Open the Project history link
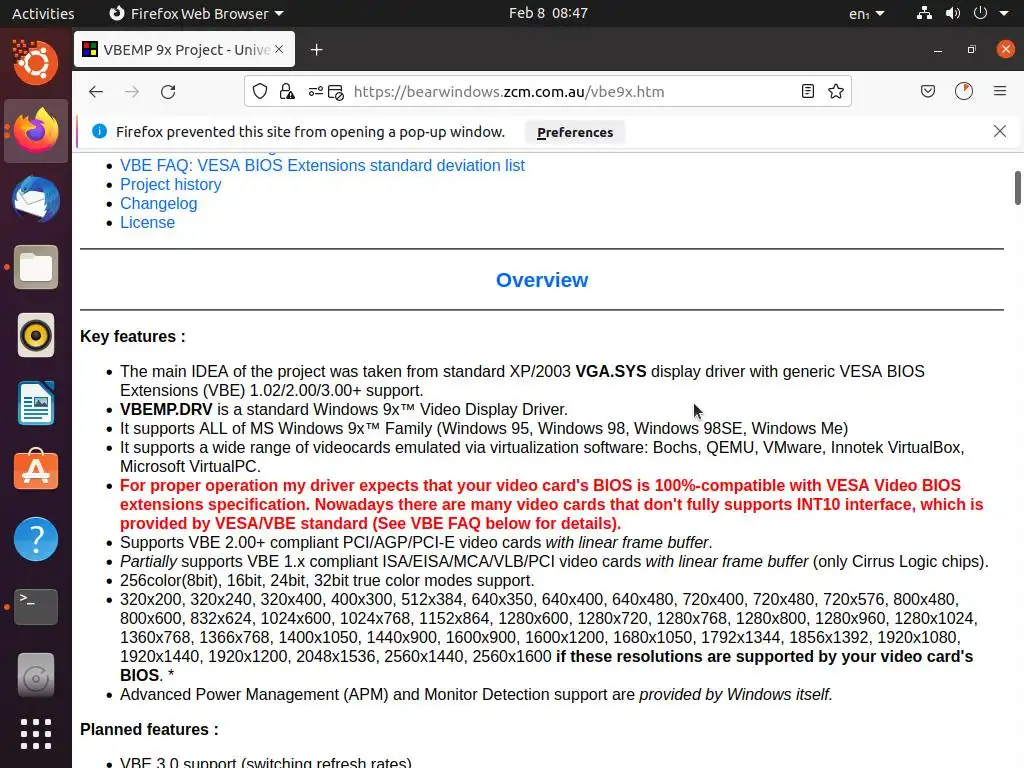The image size is (1024, 768). (170, 184)
